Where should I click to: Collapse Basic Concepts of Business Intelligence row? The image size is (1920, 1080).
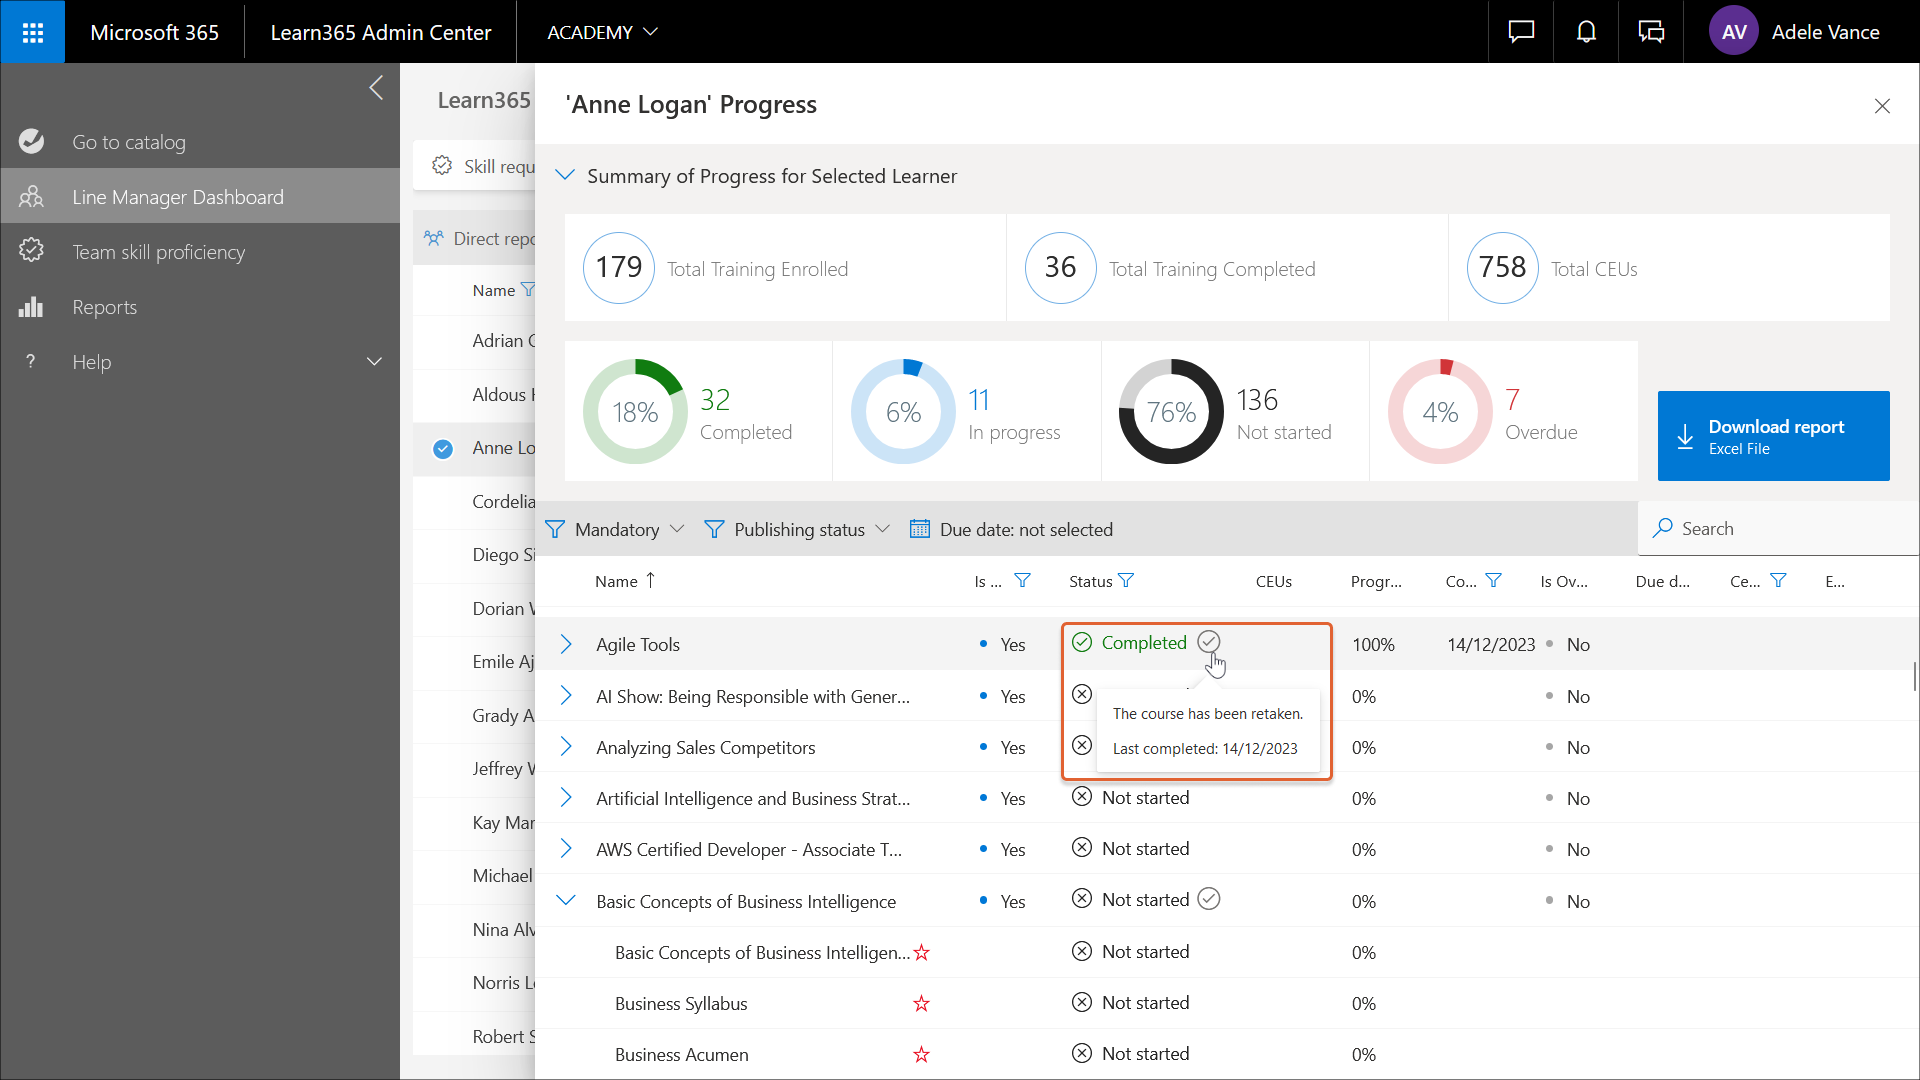566,900
